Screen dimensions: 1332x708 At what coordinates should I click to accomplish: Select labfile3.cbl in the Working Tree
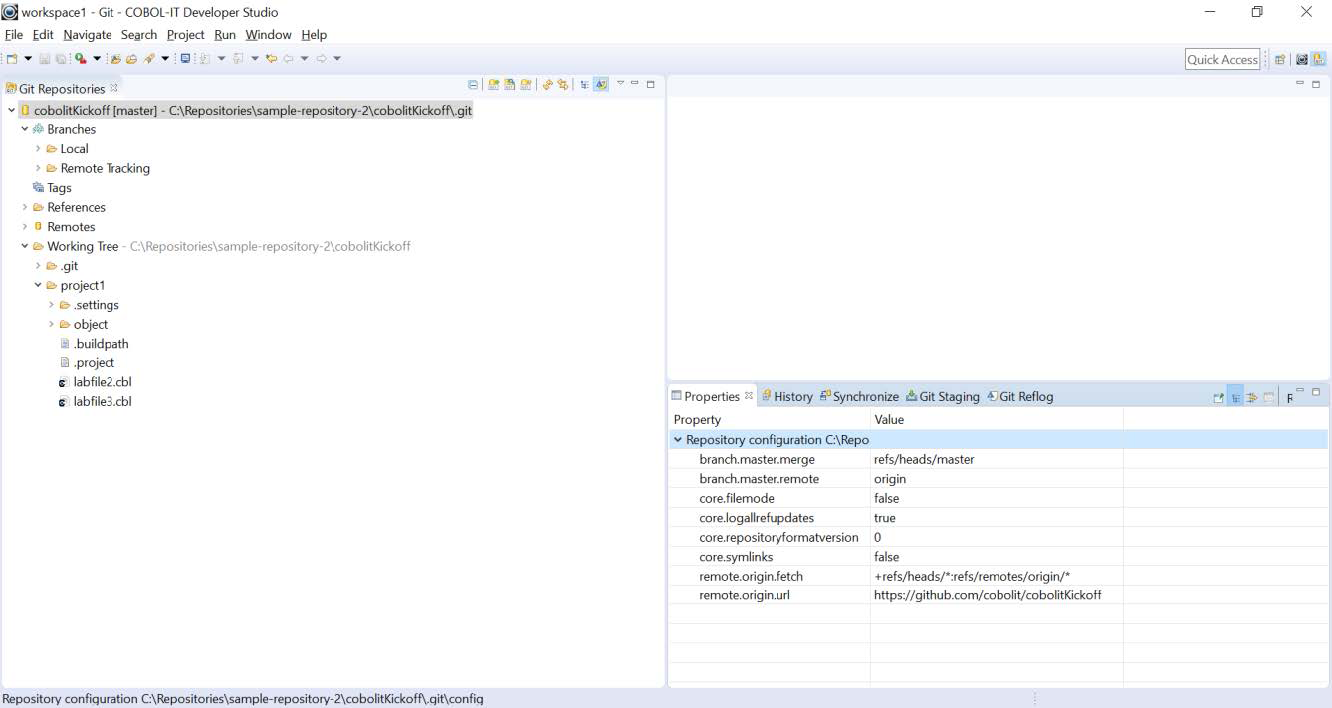point(103,401)
